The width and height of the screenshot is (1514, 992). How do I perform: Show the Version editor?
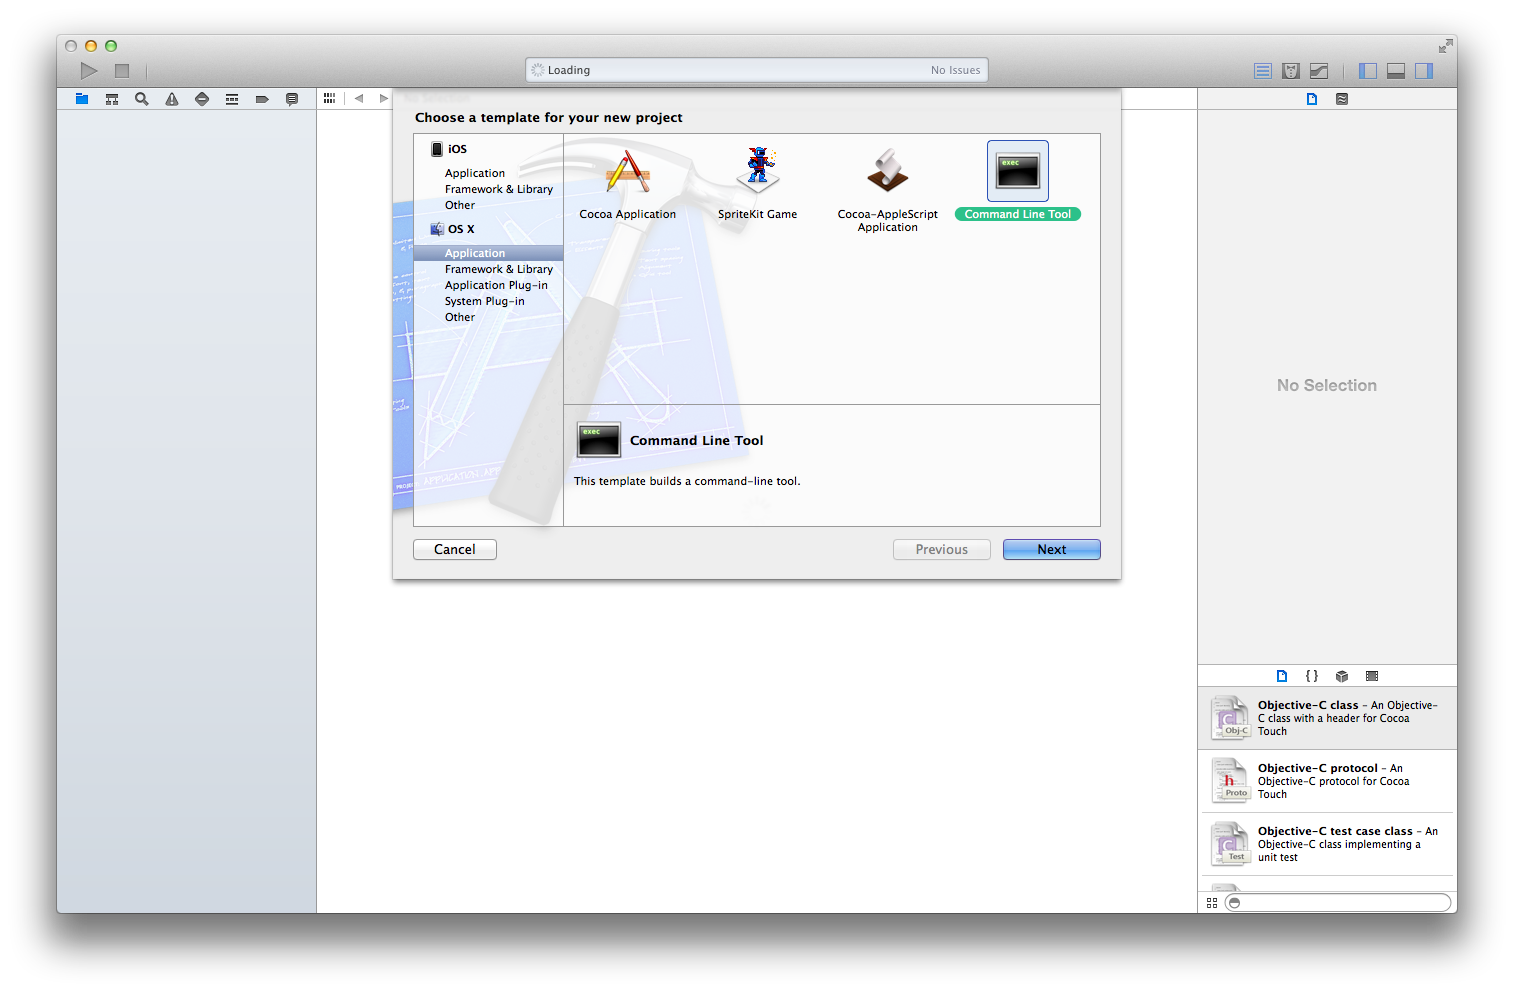[x=1319, y=71]
